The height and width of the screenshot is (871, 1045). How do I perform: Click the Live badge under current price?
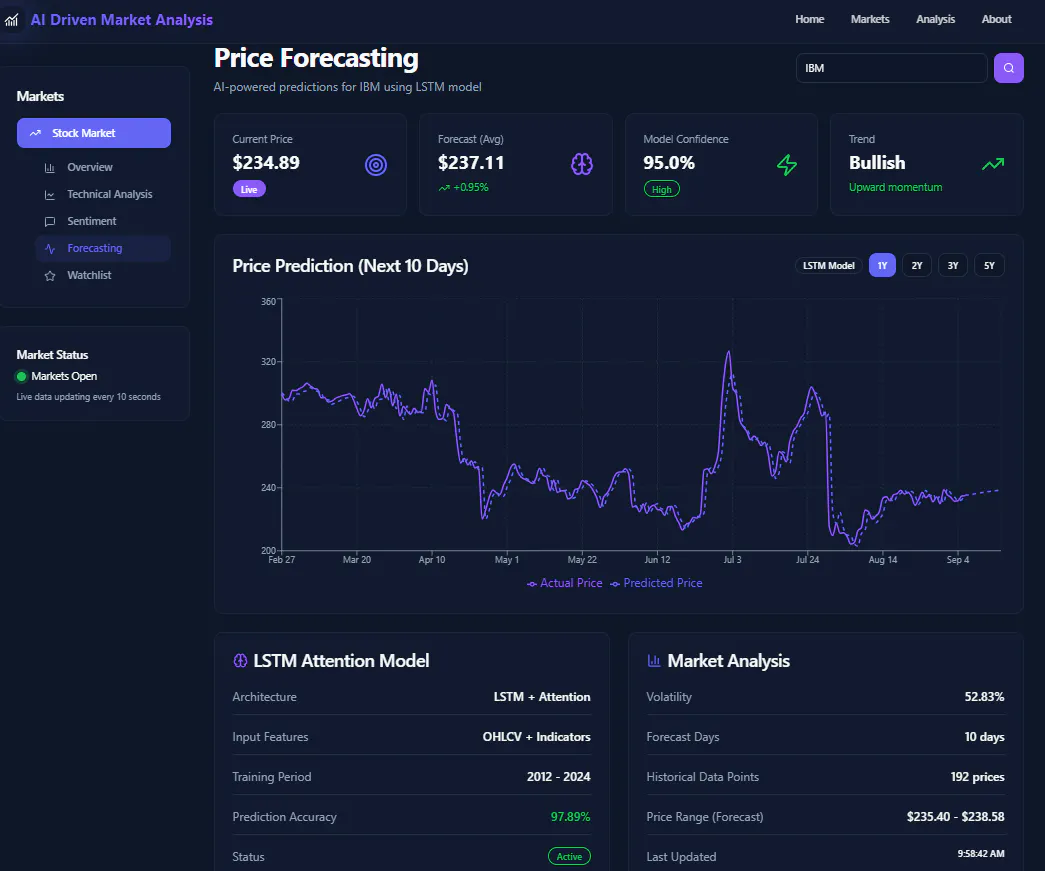249,189
